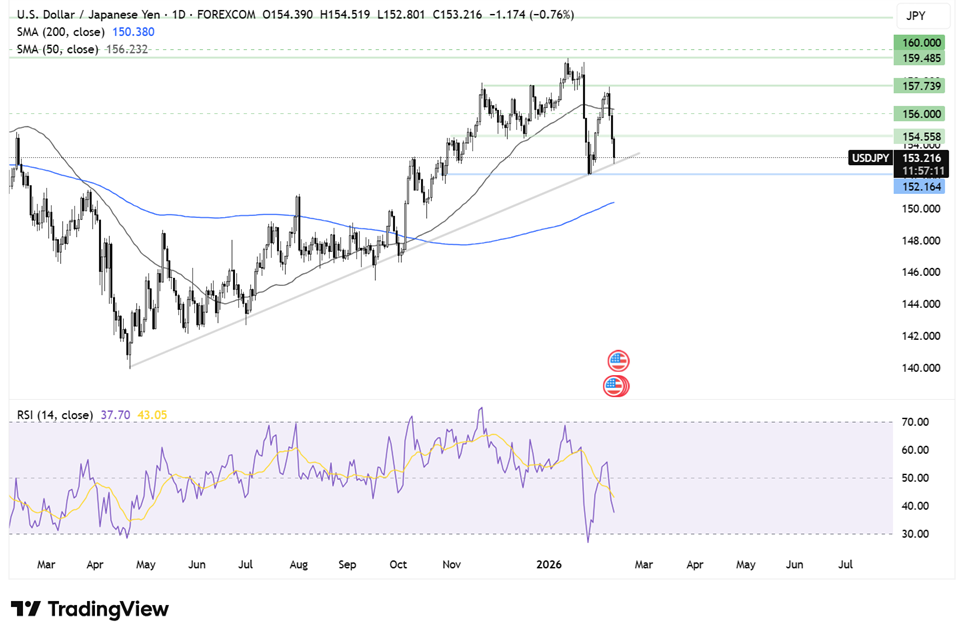The image size is (970, 639).
Task: Click the lower US flag economic event icon
Action: 616,386
